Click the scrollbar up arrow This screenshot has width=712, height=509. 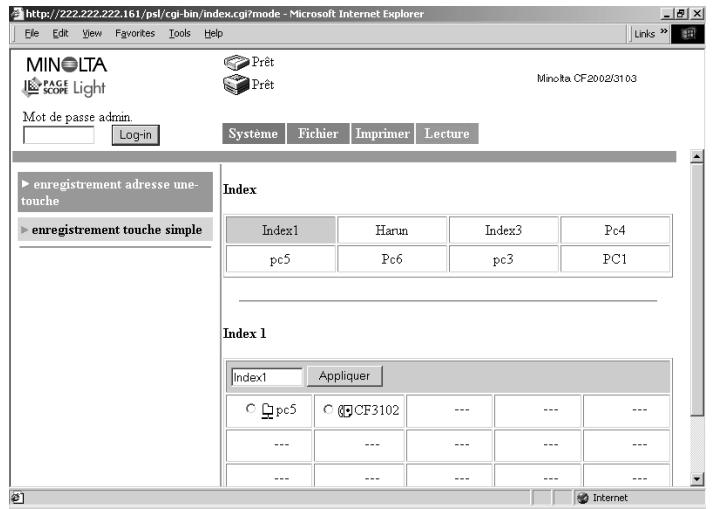(697, 157)
